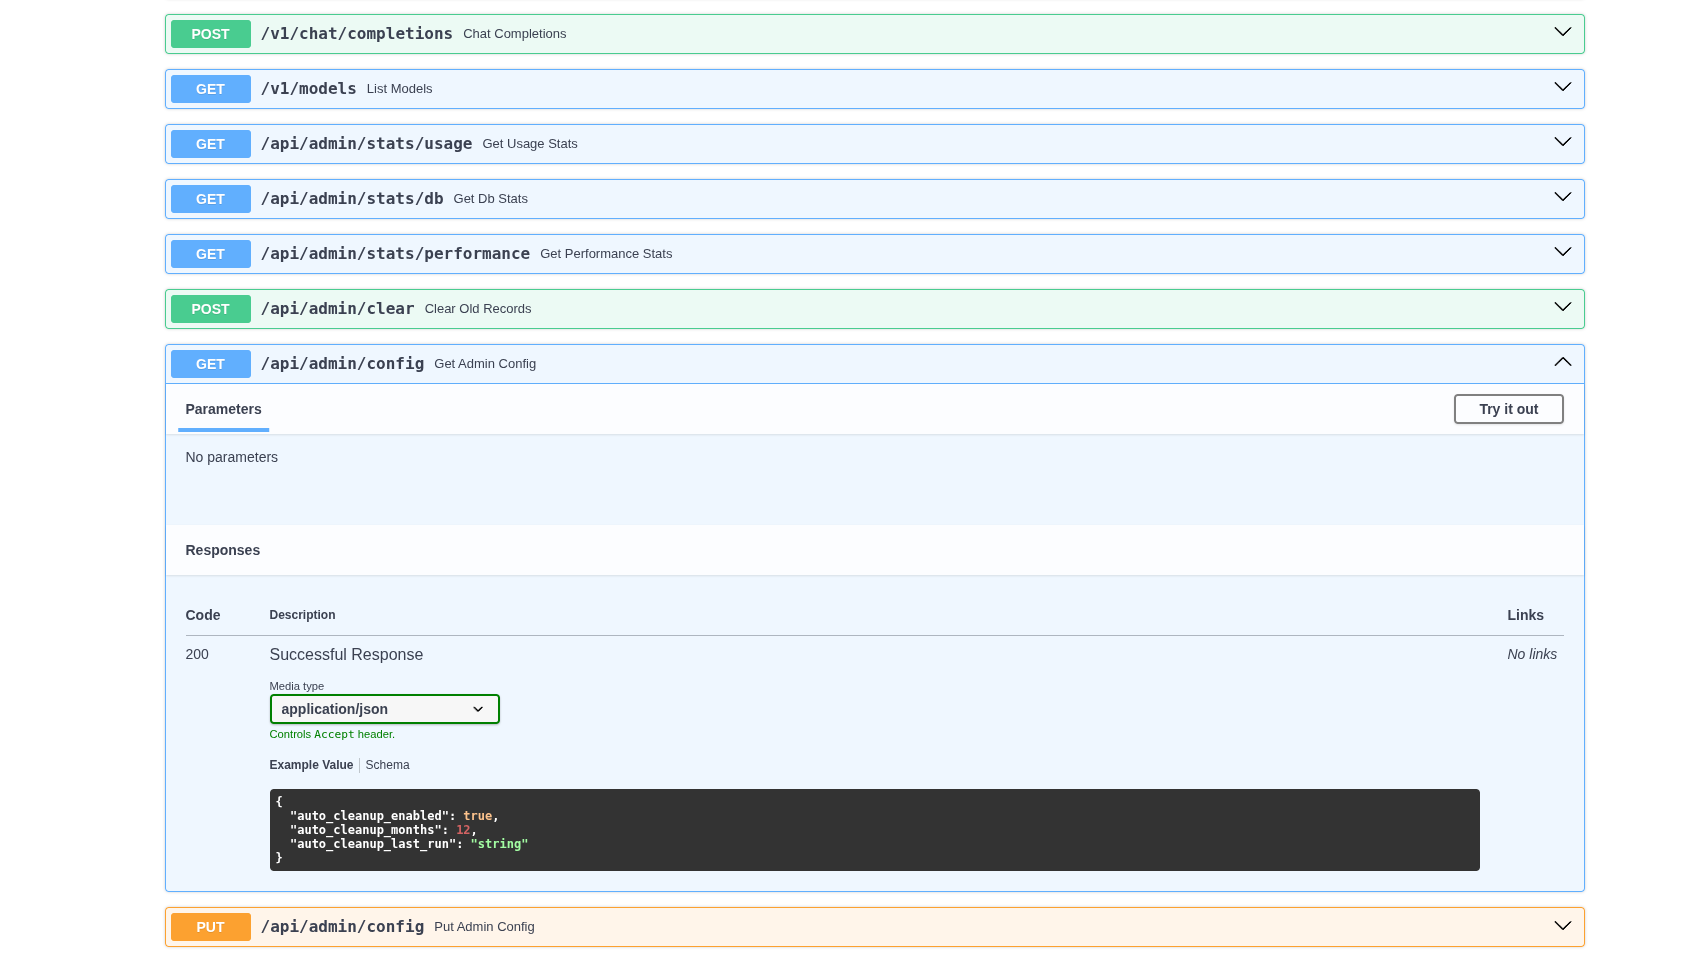1703x958 pixels.
Task: Click the GET badge for /v1/models
Action: [210, 89]
